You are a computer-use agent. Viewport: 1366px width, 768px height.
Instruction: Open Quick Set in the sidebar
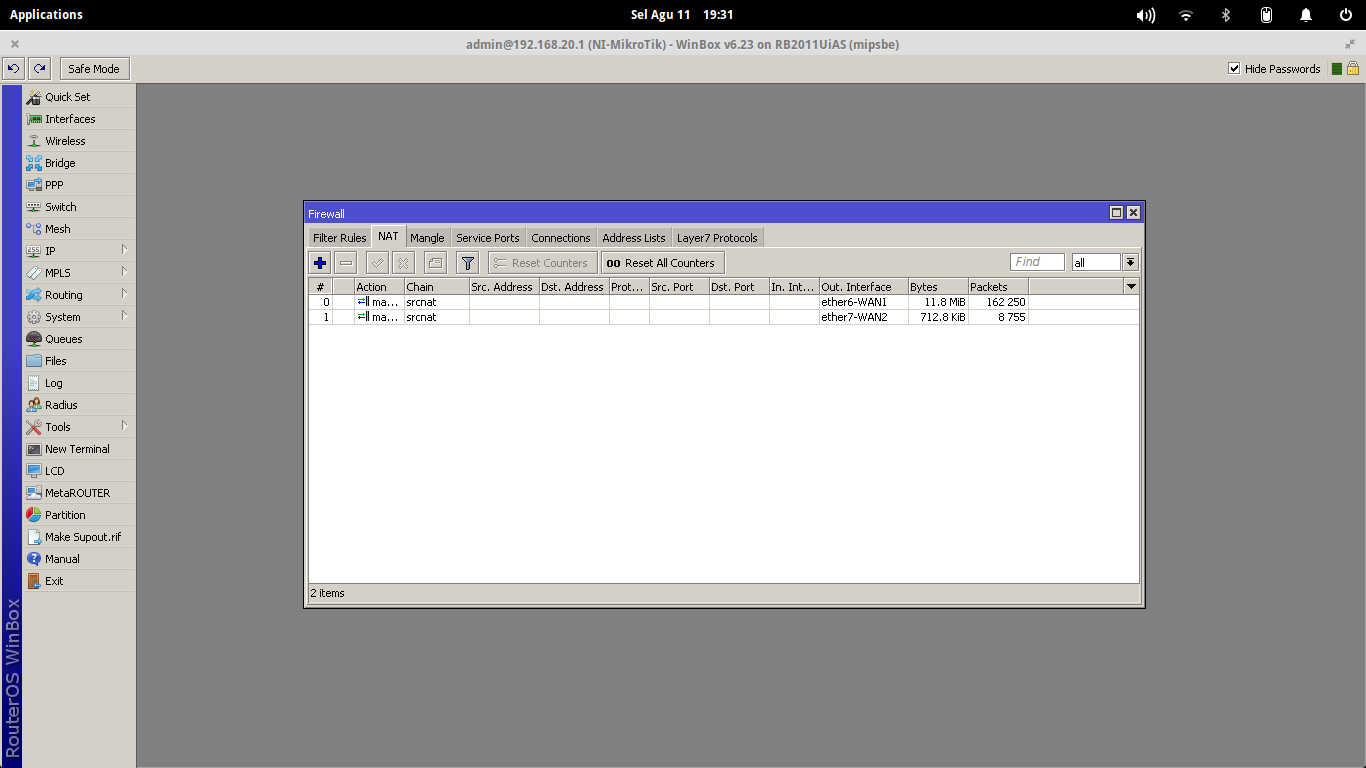coord(79,97)
